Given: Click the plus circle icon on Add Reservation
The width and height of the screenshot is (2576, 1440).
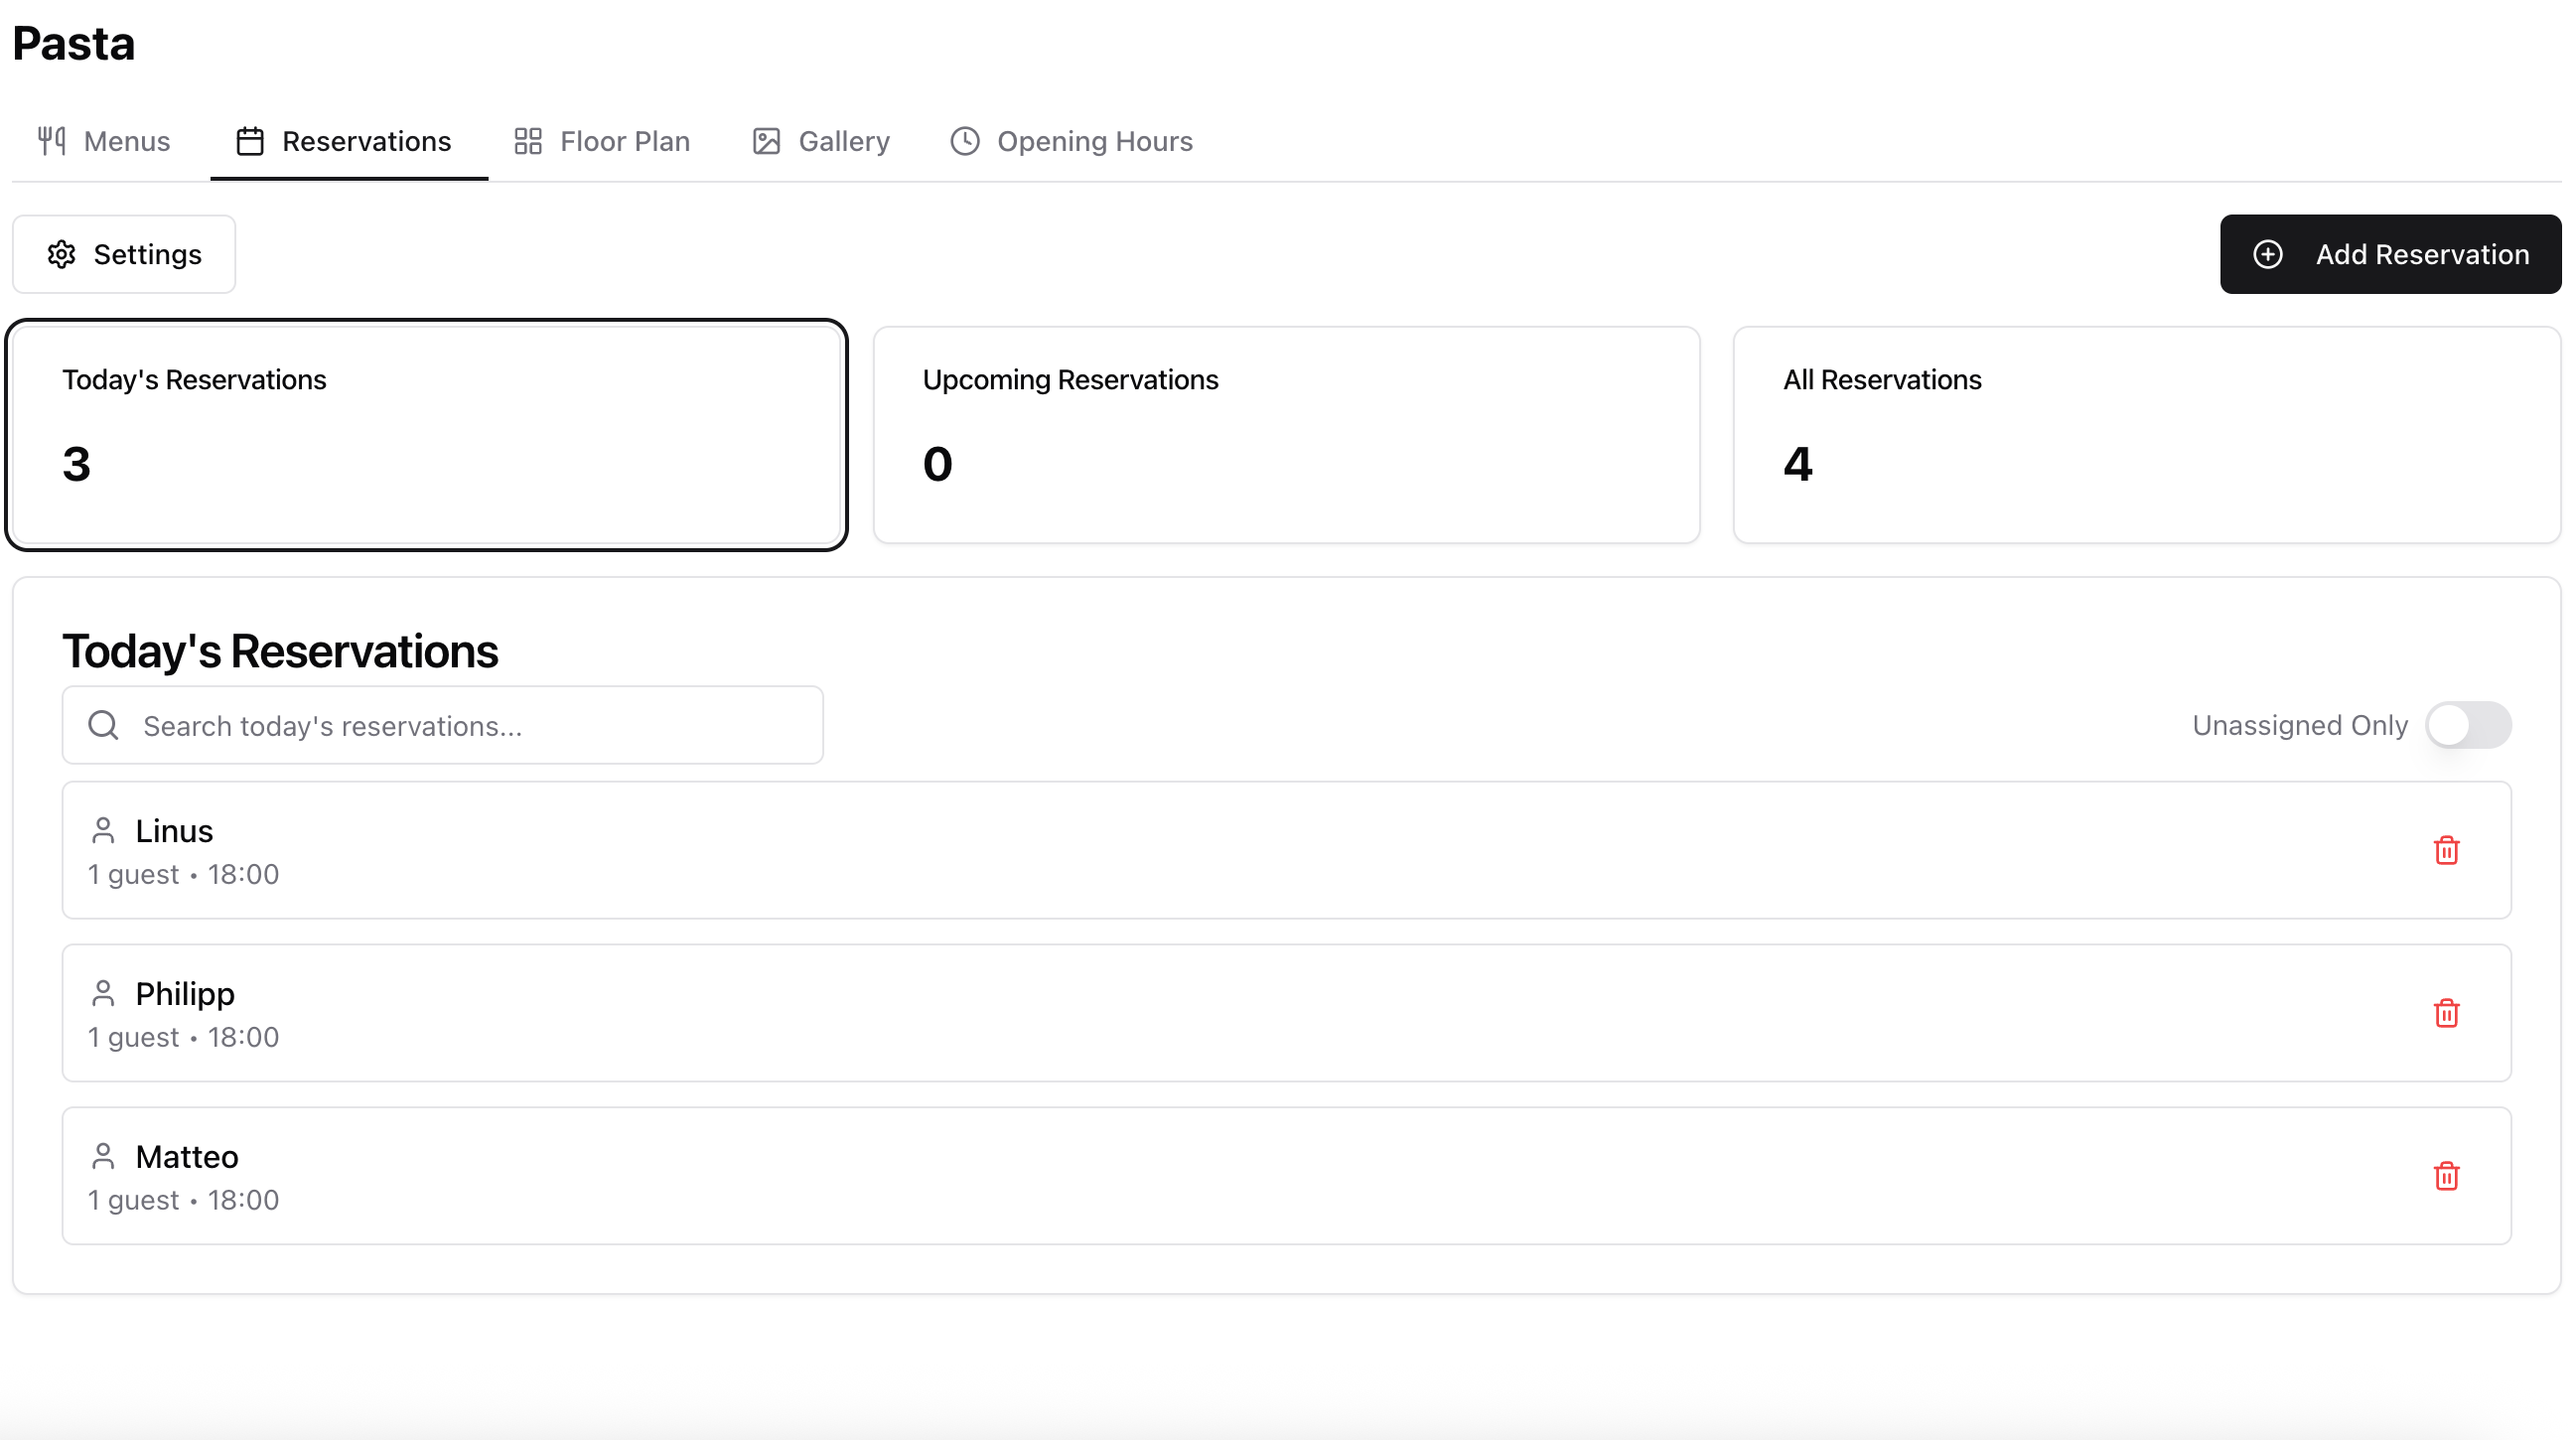Looking at the screenshot, I should coord(2268,254).
